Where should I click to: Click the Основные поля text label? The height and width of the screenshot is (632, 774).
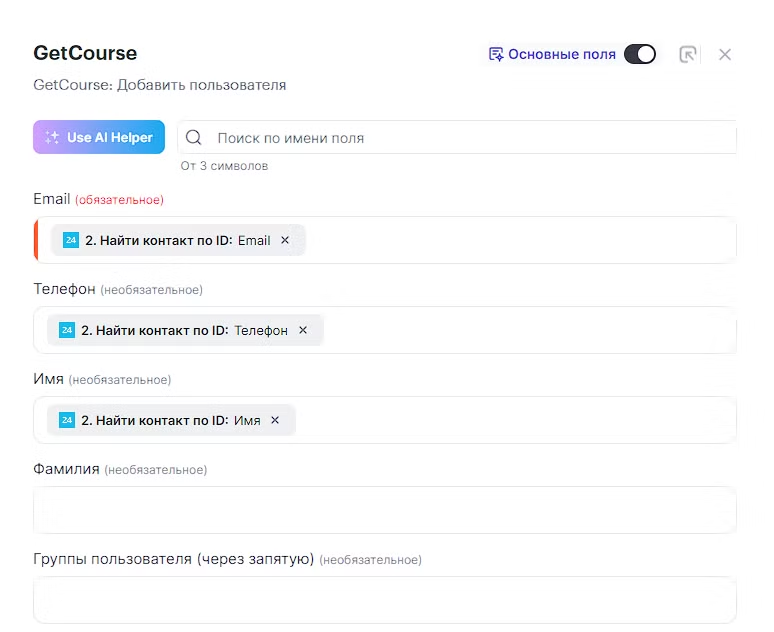(561, 54)
